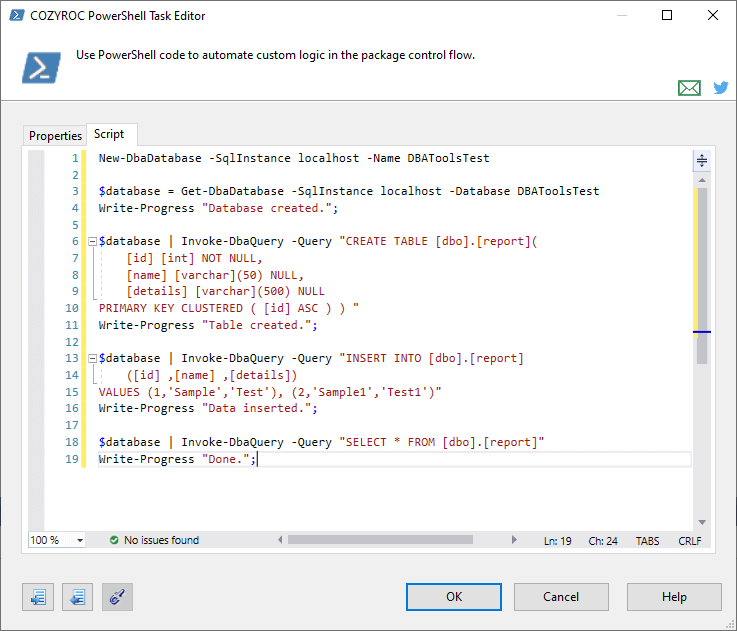Click the vertical scrollbar thumb
737x631 pixels.
coord(702,276)
